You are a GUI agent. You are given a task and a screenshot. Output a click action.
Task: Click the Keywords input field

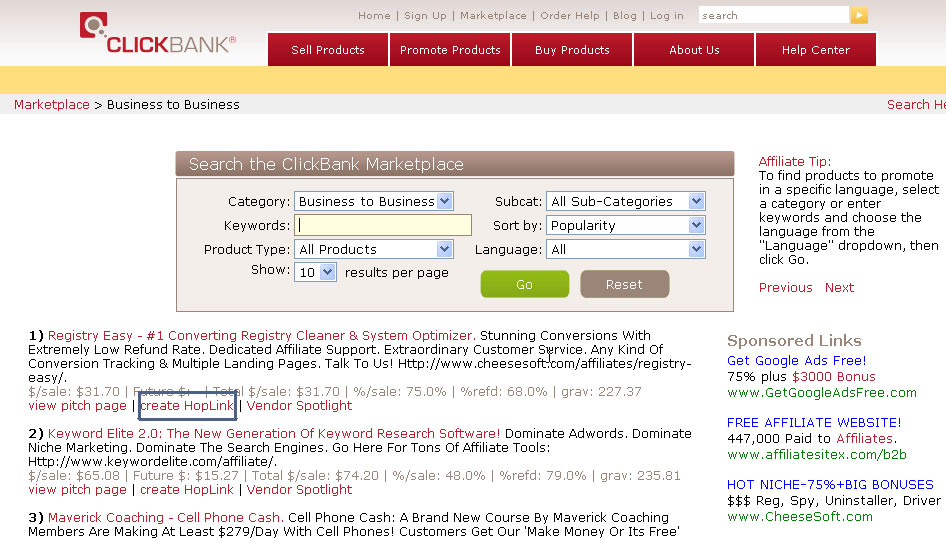383,226
